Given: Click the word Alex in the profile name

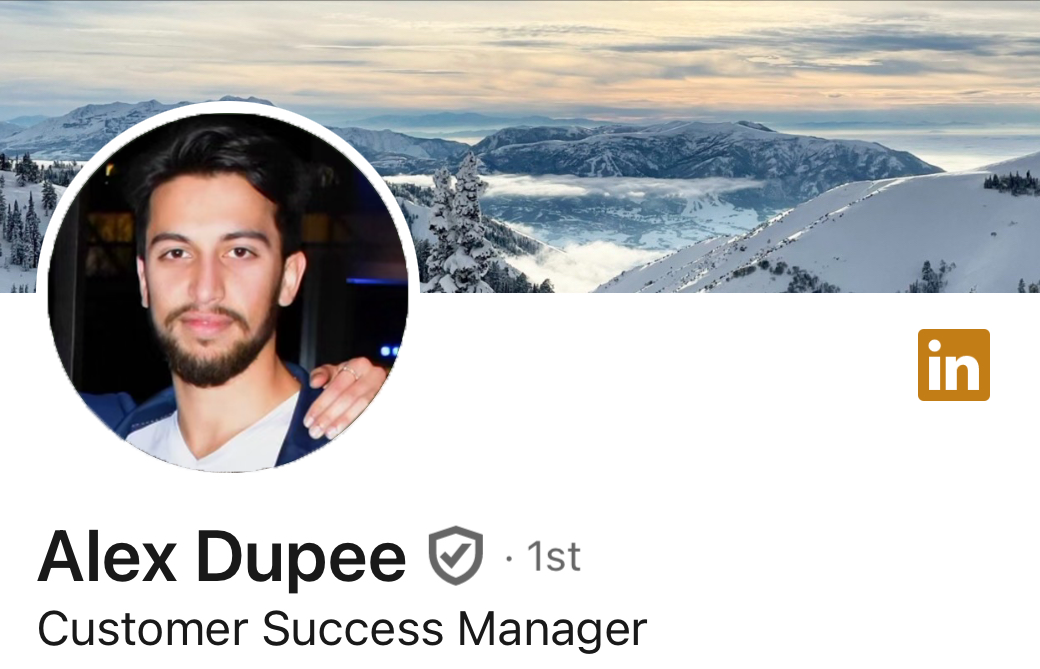Looking at the screenshot, I should click(x=107, y=556).
